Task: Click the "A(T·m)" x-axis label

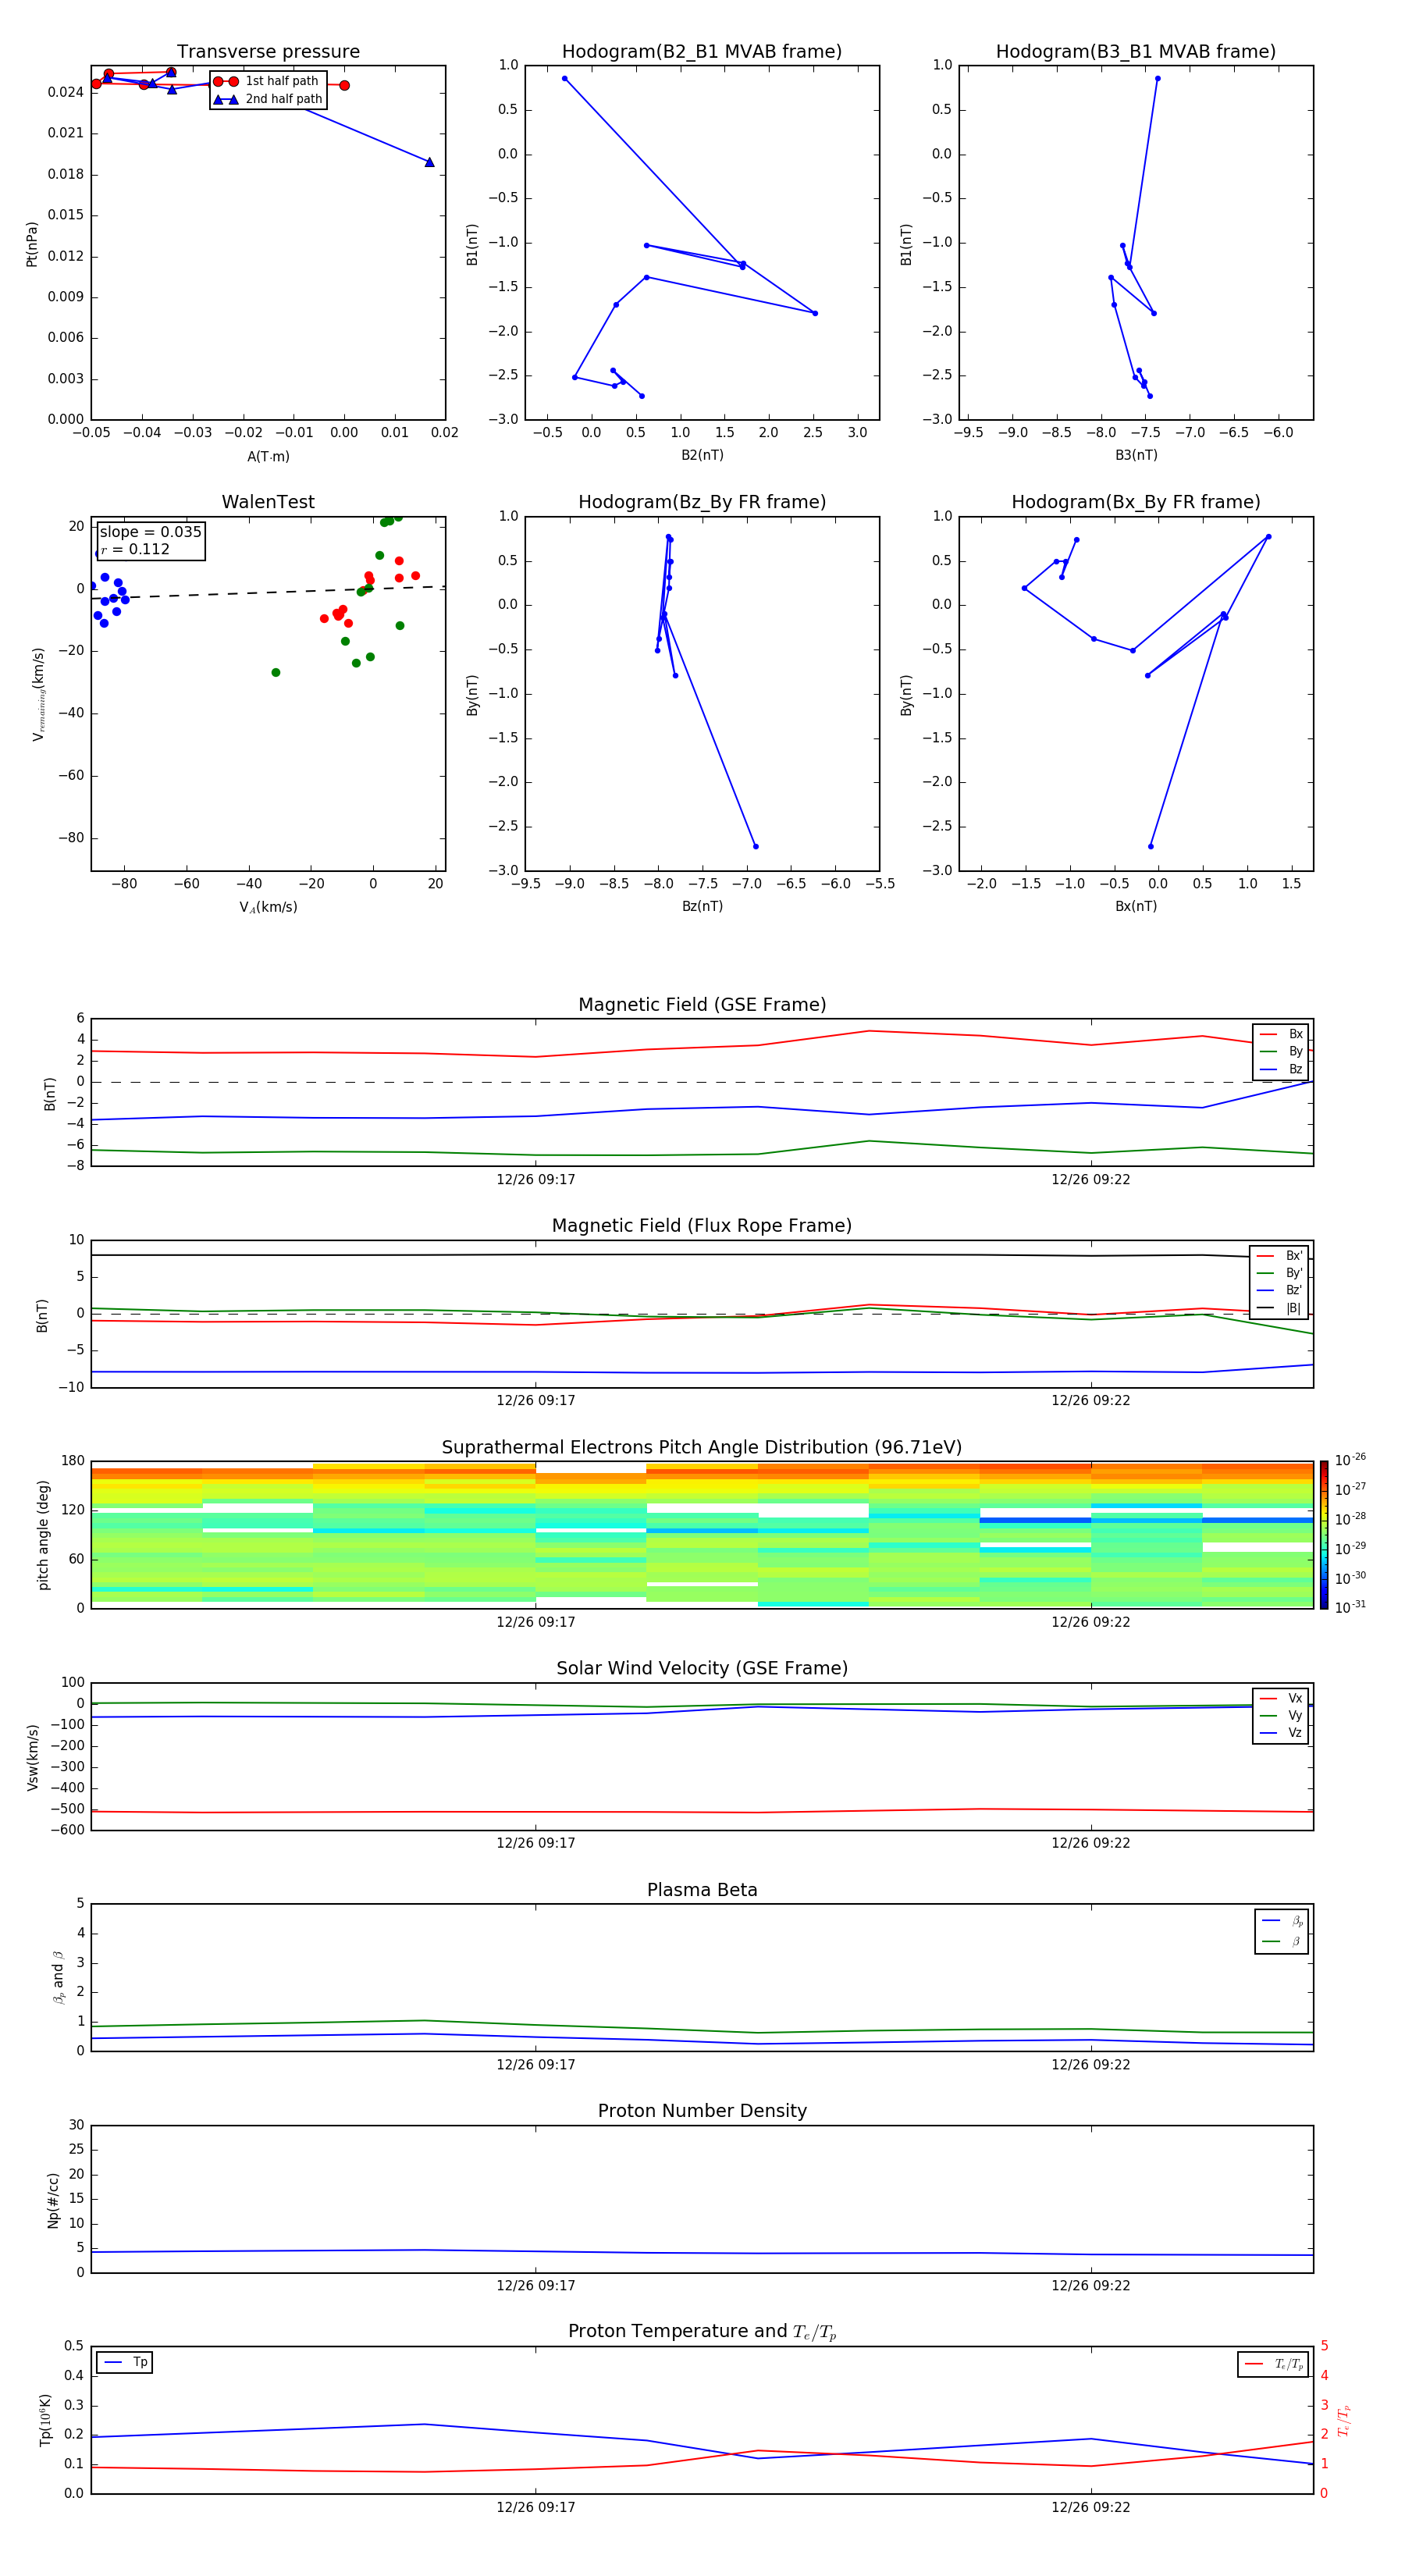Action: [x=268, y=457]
